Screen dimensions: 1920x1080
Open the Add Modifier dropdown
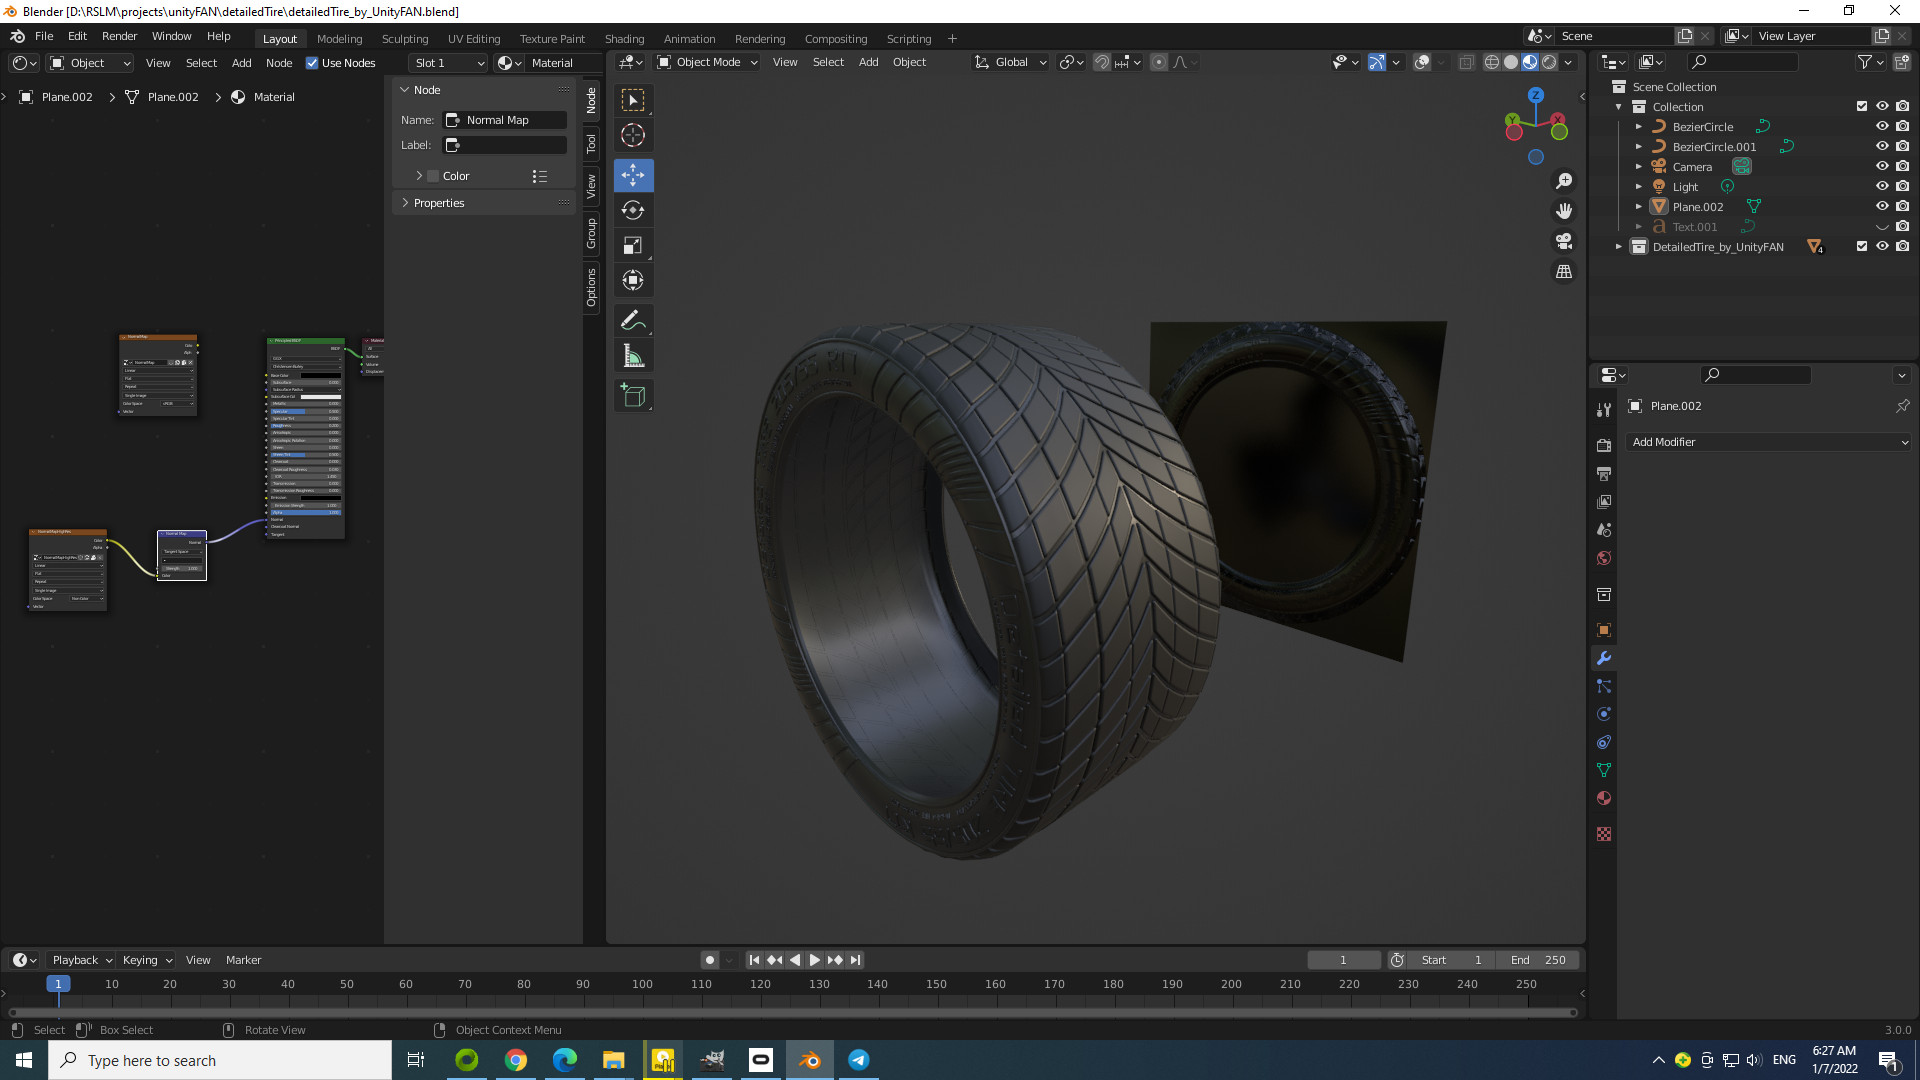pyautogui.click(x=1768, y=442)
